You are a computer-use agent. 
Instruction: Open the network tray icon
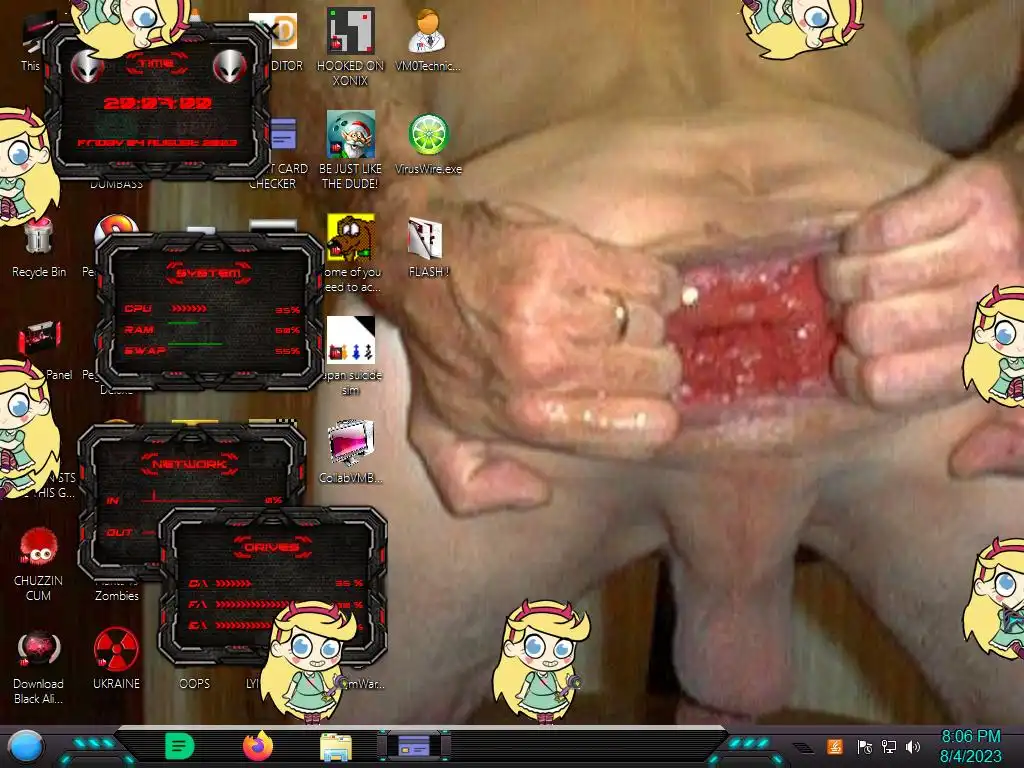[x=889, y=746]
